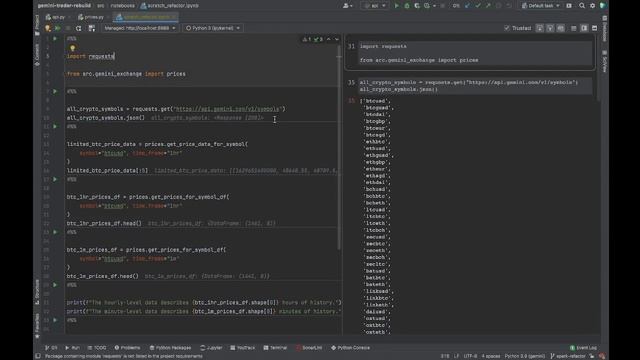Open IDE settings gear in top toolbar

tap(593, 6)
